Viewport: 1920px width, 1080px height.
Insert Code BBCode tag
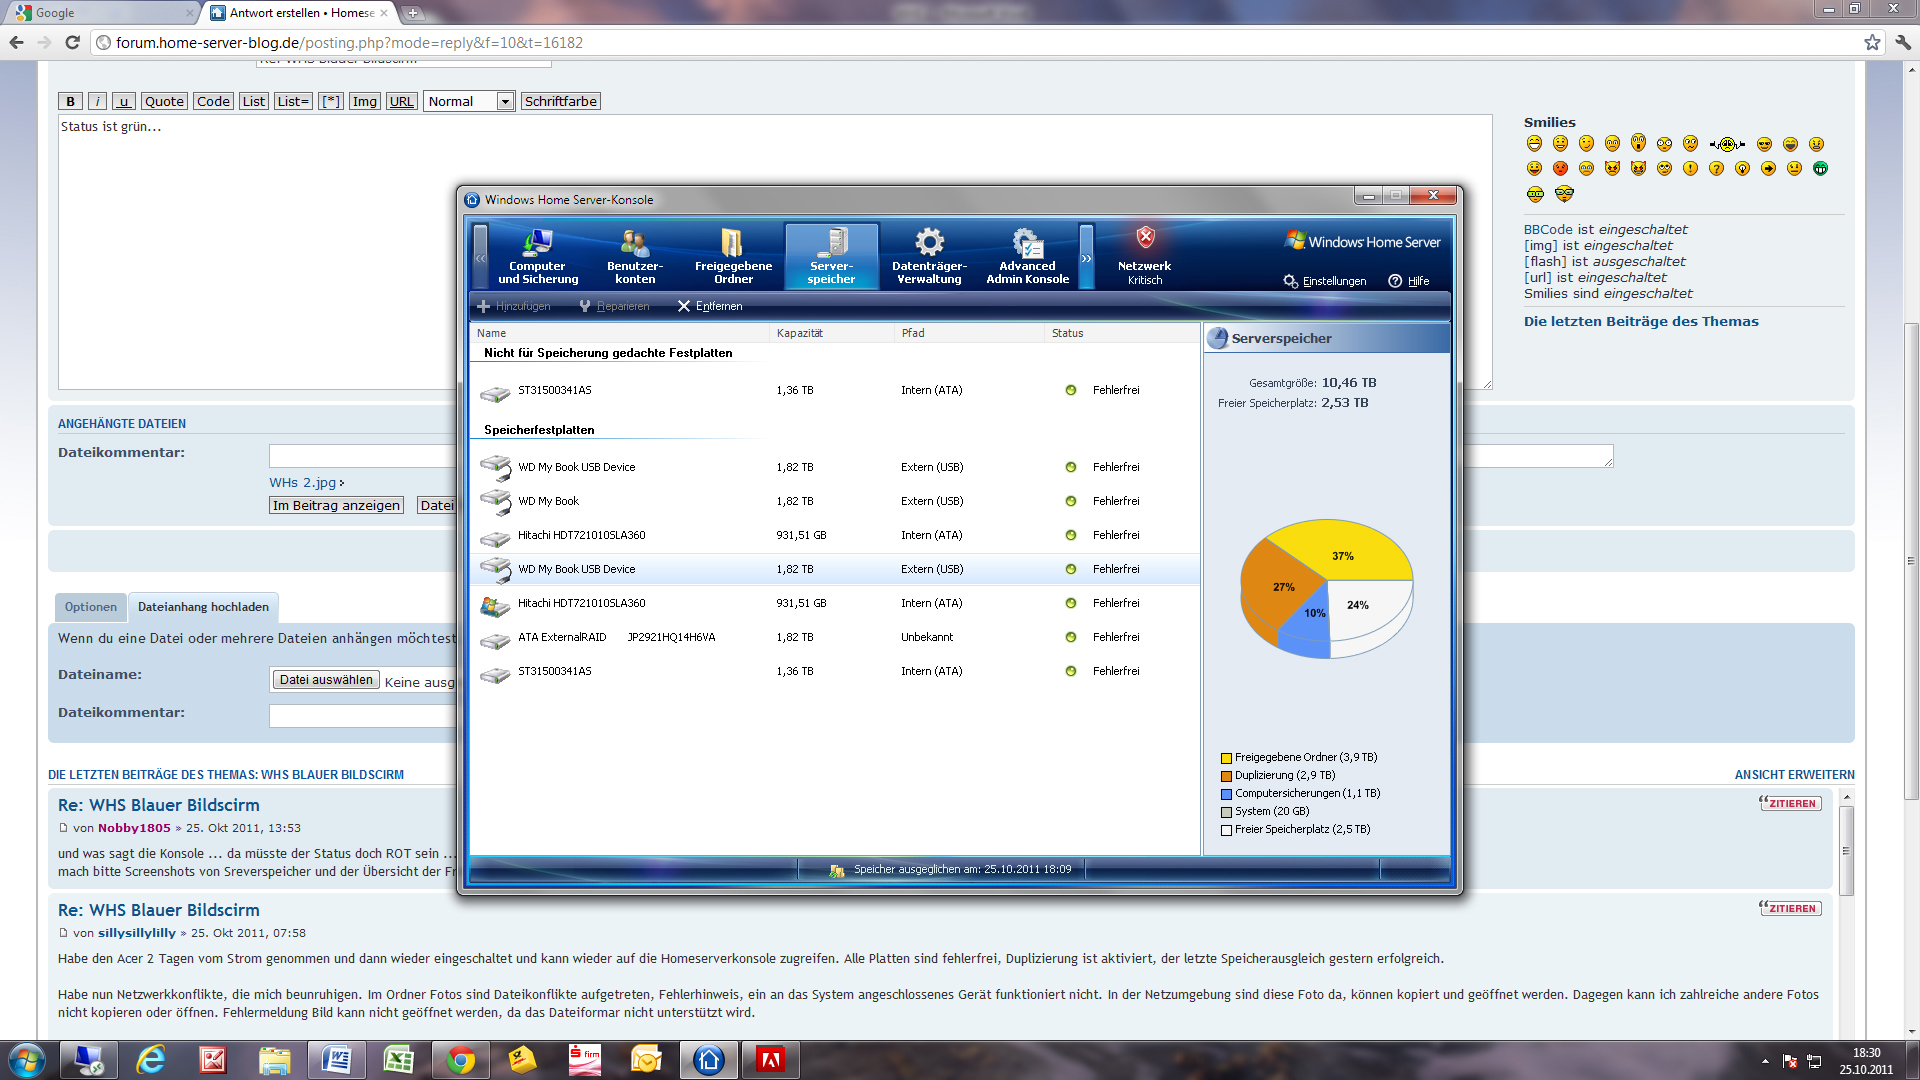coord(213,101)
